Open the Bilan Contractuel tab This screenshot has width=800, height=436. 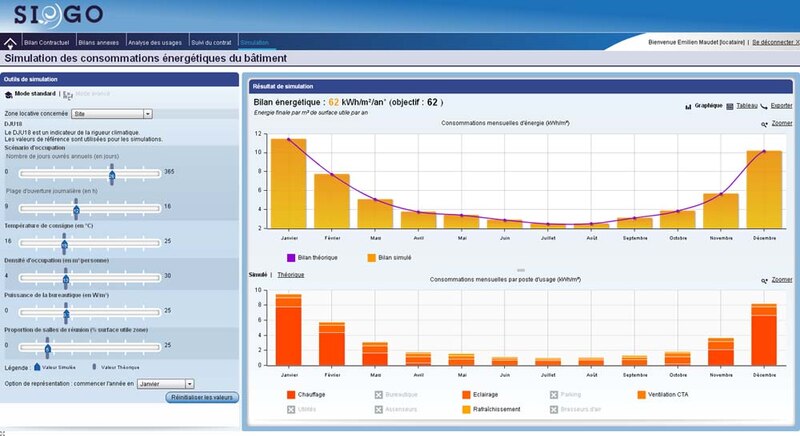[46, 43]
